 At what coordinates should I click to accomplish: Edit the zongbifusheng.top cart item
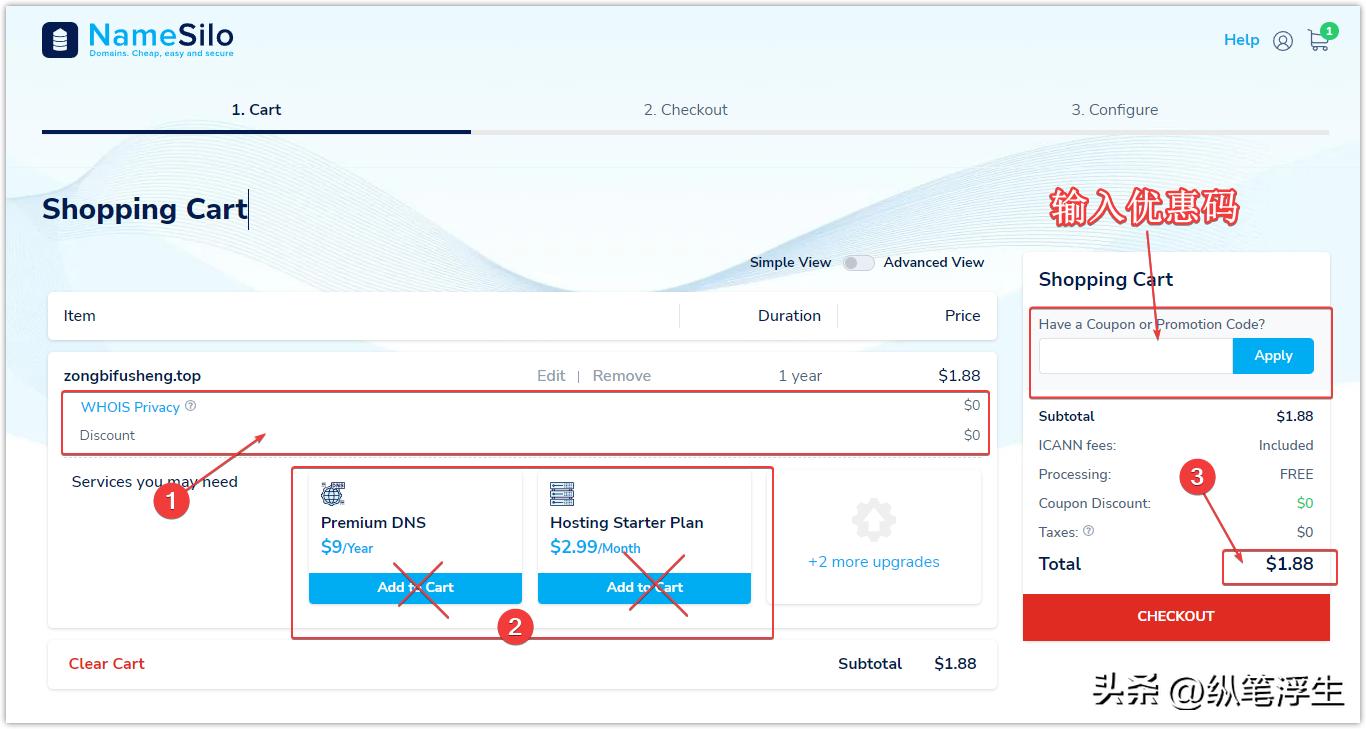pyautogui.click(x=551, y=376)
